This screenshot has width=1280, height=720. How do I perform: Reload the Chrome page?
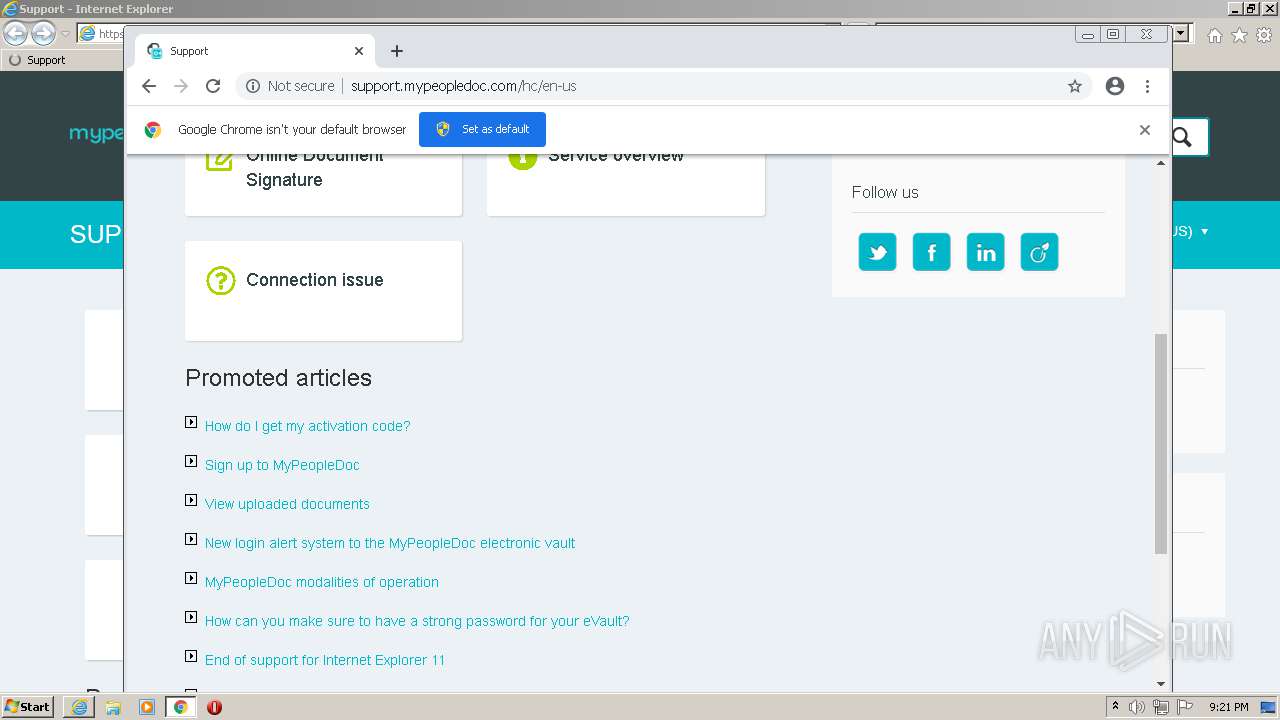(213, 86)
